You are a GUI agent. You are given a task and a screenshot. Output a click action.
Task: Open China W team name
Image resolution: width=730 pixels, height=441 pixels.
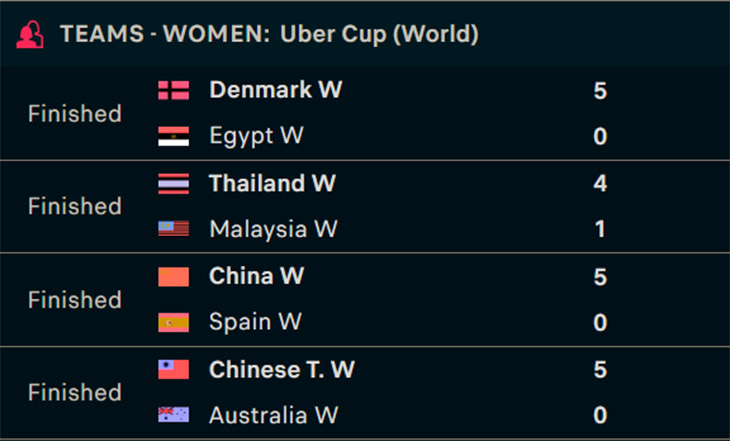click(x=257, y=276)
